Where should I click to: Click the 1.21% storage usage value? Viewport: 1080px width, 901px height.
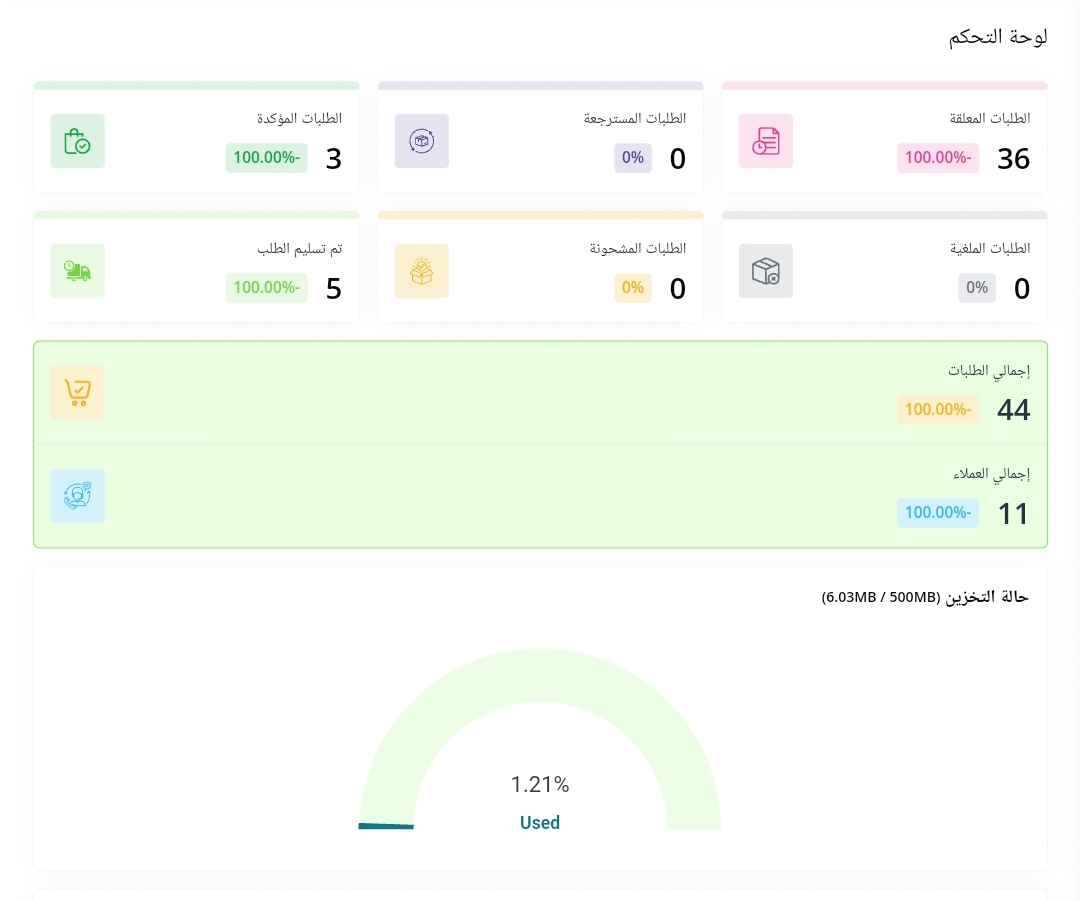coord(540,785)
